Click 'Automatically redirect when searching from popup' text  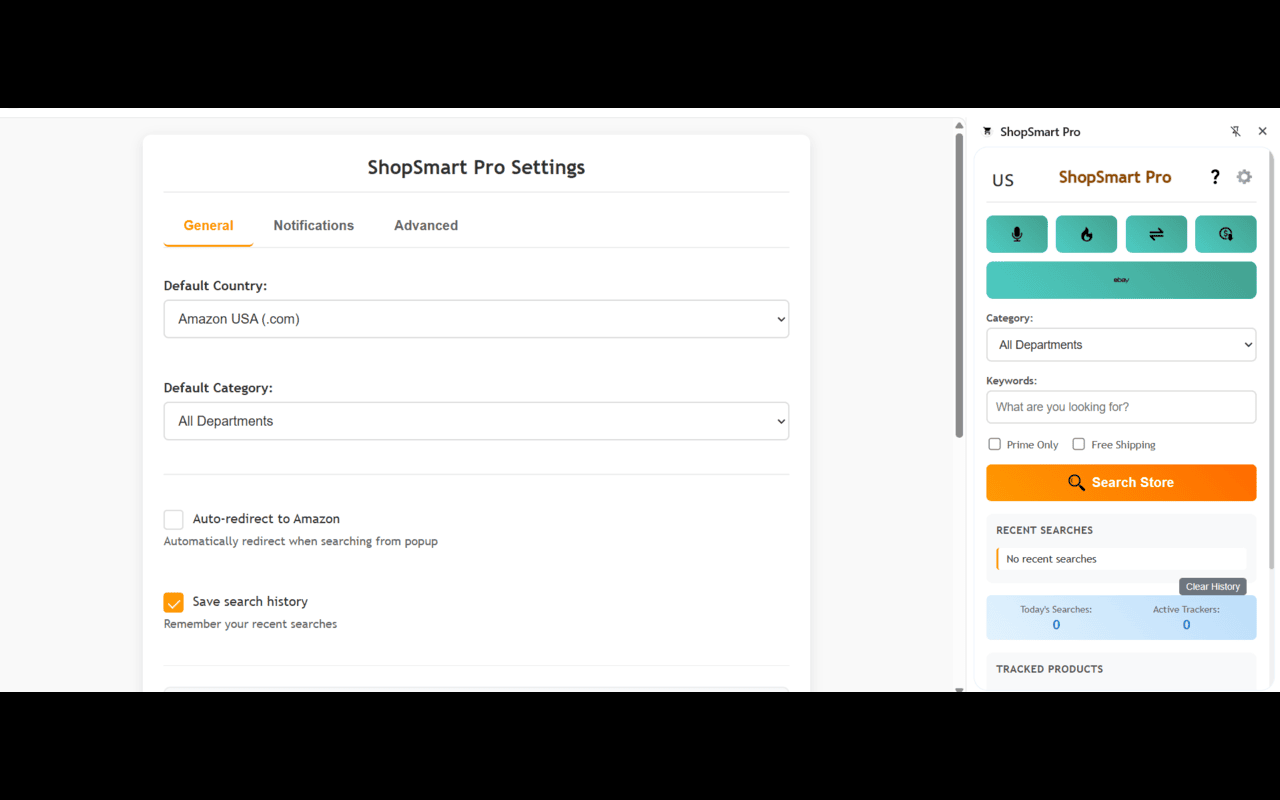(301, 541)
